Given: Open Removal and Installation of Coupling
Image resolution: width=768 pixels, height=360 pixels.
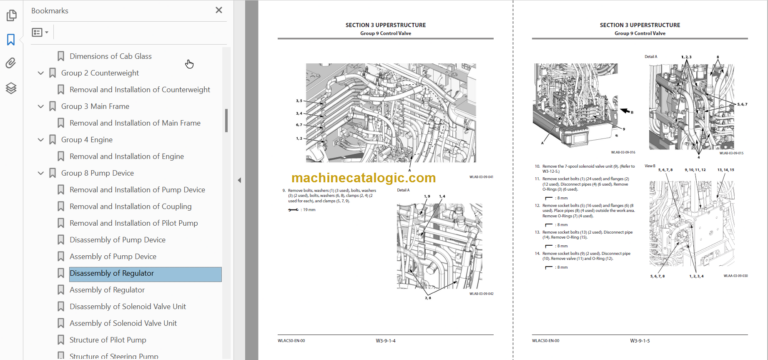Looking at the screenshot, I should (x=130, y=206).
